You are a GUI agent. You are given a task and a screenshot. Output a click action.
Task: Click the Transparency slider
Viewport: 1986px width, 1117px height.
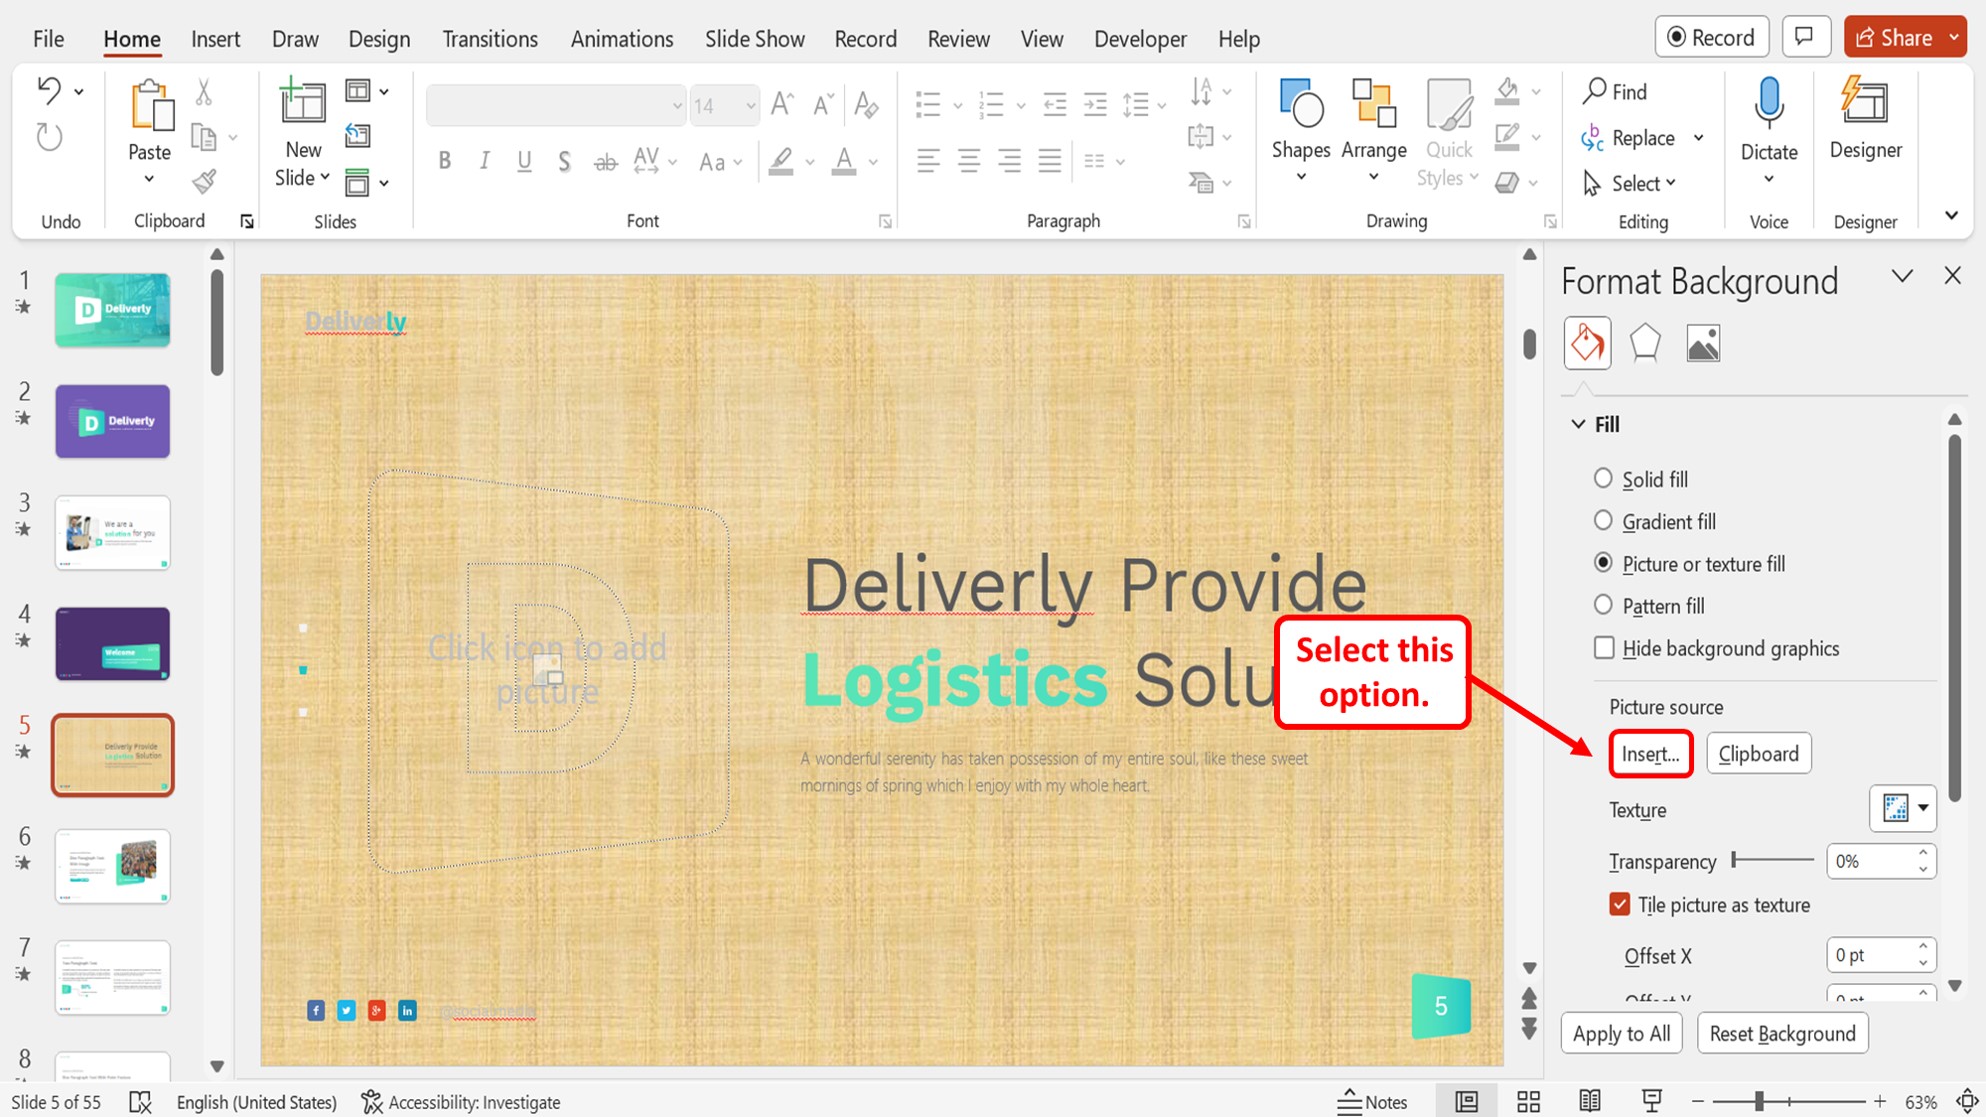(1773, 860)
